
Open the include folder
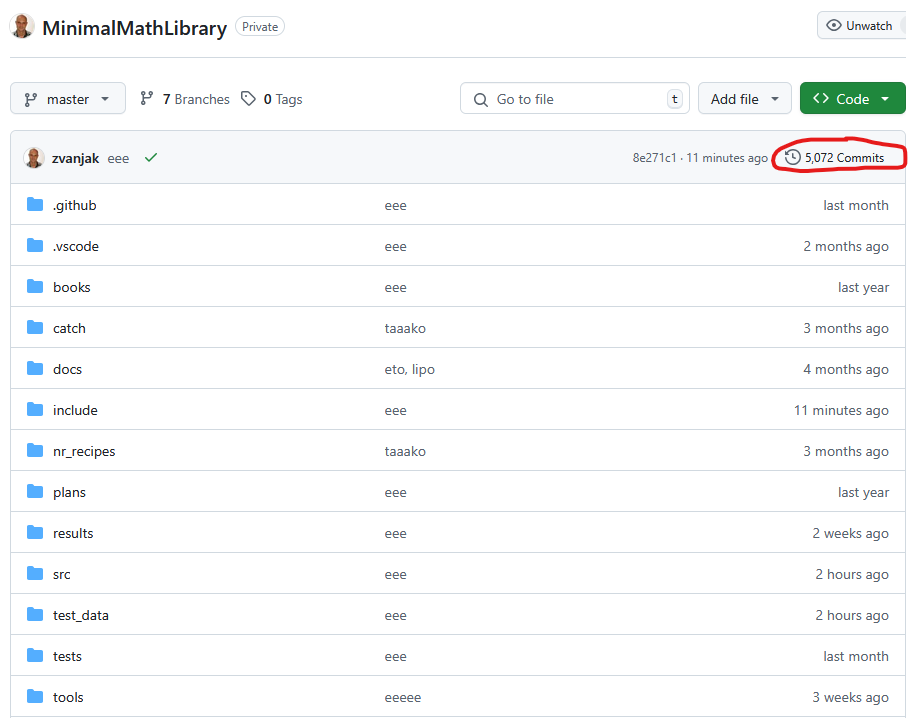[75, 410]
